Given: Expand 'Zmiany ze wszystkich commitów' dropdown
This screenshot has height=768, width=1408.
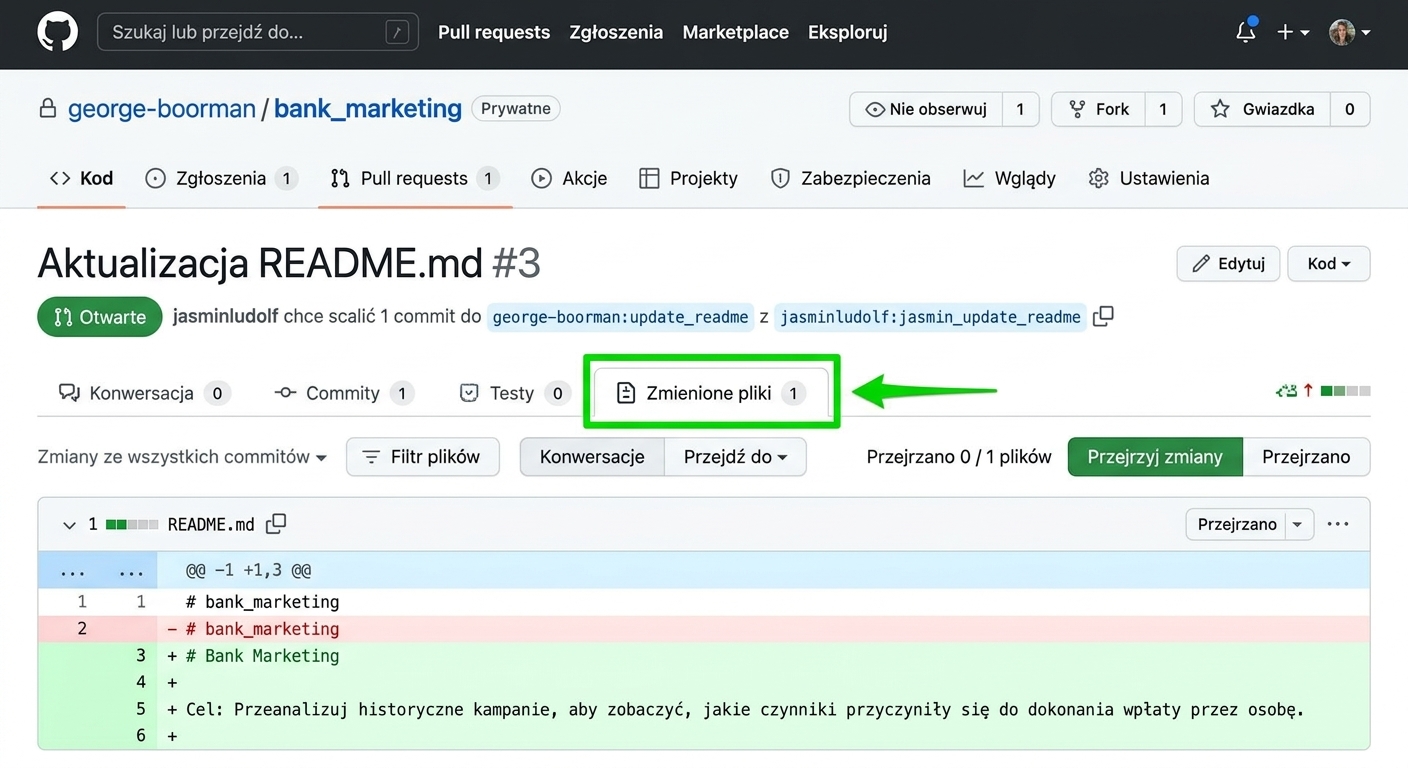Looking at the screenshot, I should pos(182,457).
